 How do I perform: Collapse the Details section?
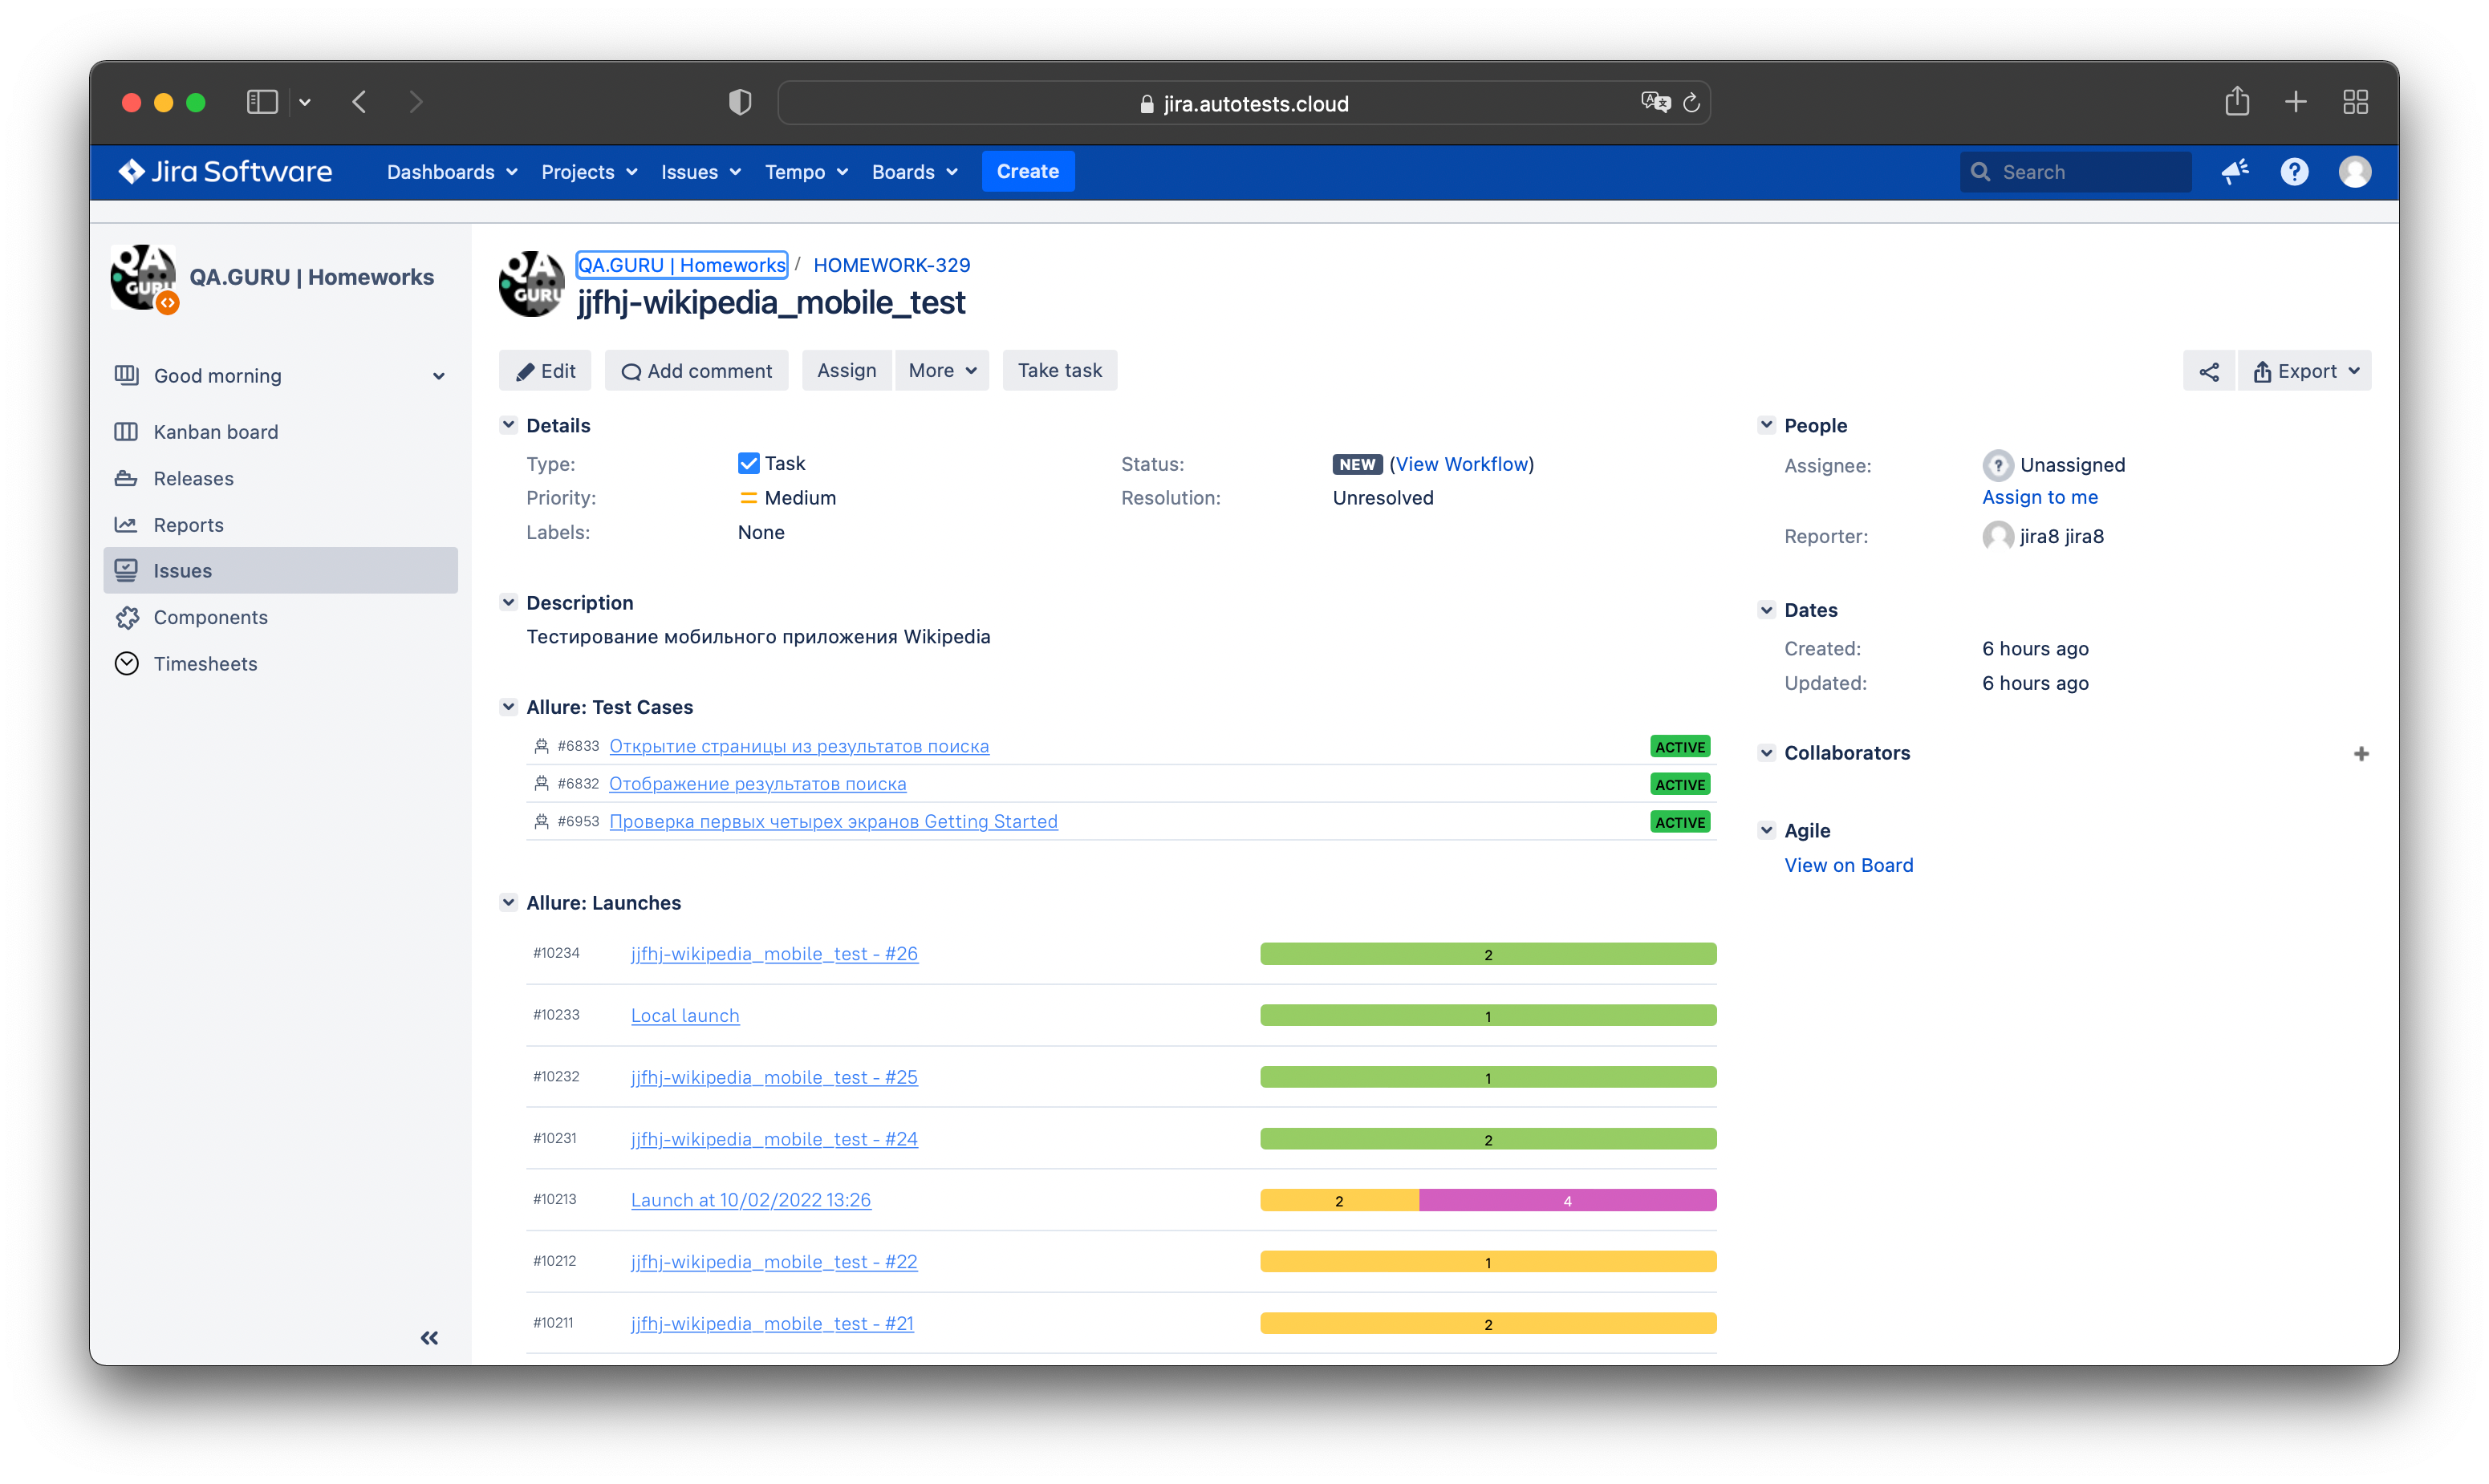(508, 425)
